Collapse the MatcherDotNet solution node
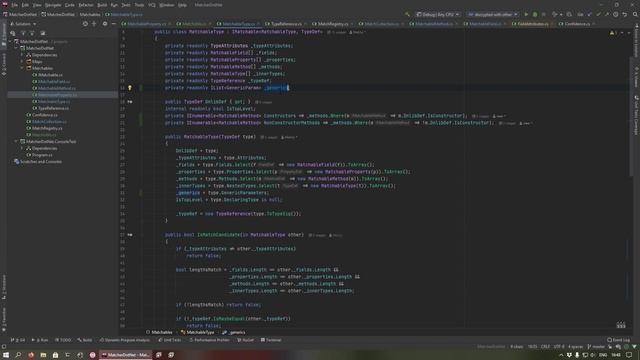The width and height of the screenshot is (640, 360). coord(11,42)
